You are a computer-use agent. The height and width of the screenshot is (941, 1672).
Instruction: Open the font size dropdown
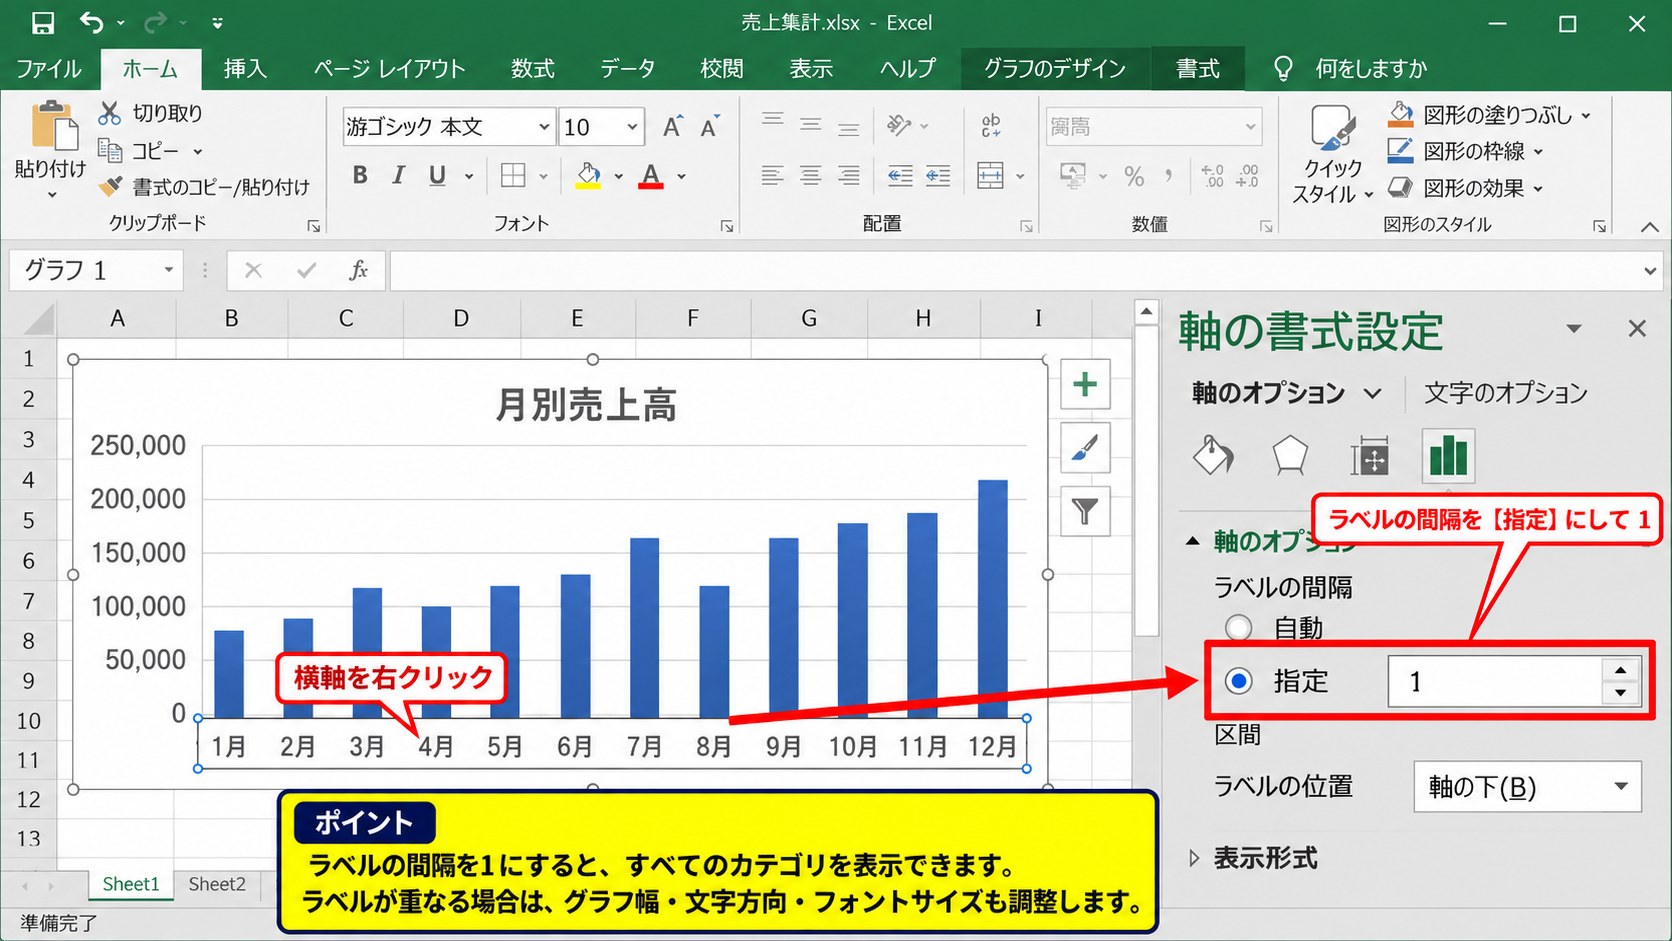point(632,127)
